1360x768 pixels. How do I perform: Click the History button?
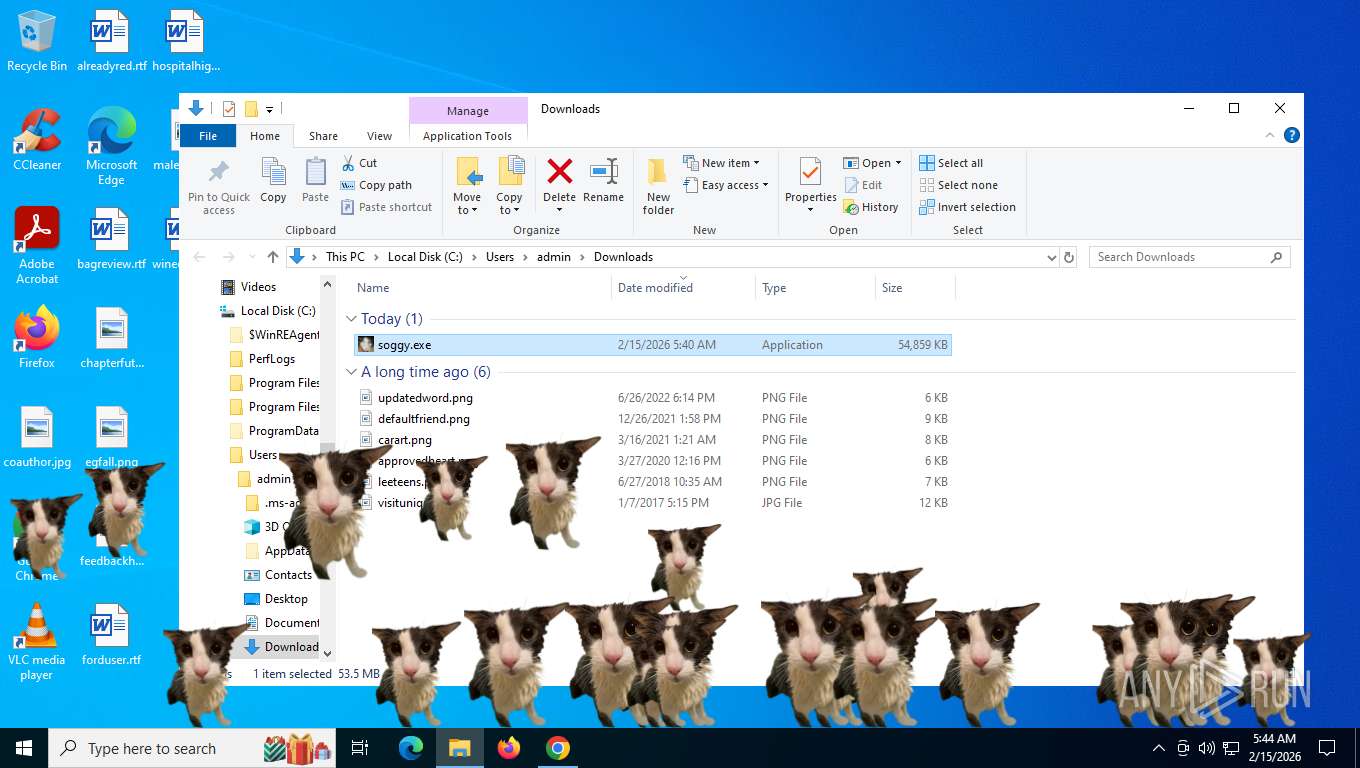(871, 207)
